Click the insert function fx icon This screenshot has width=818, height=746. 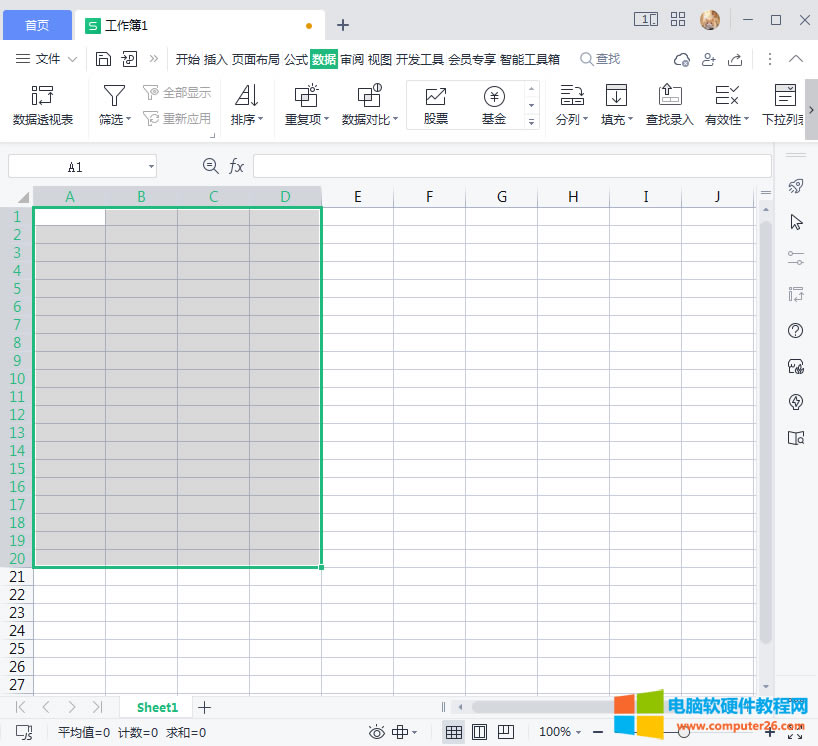click(237, 166)
